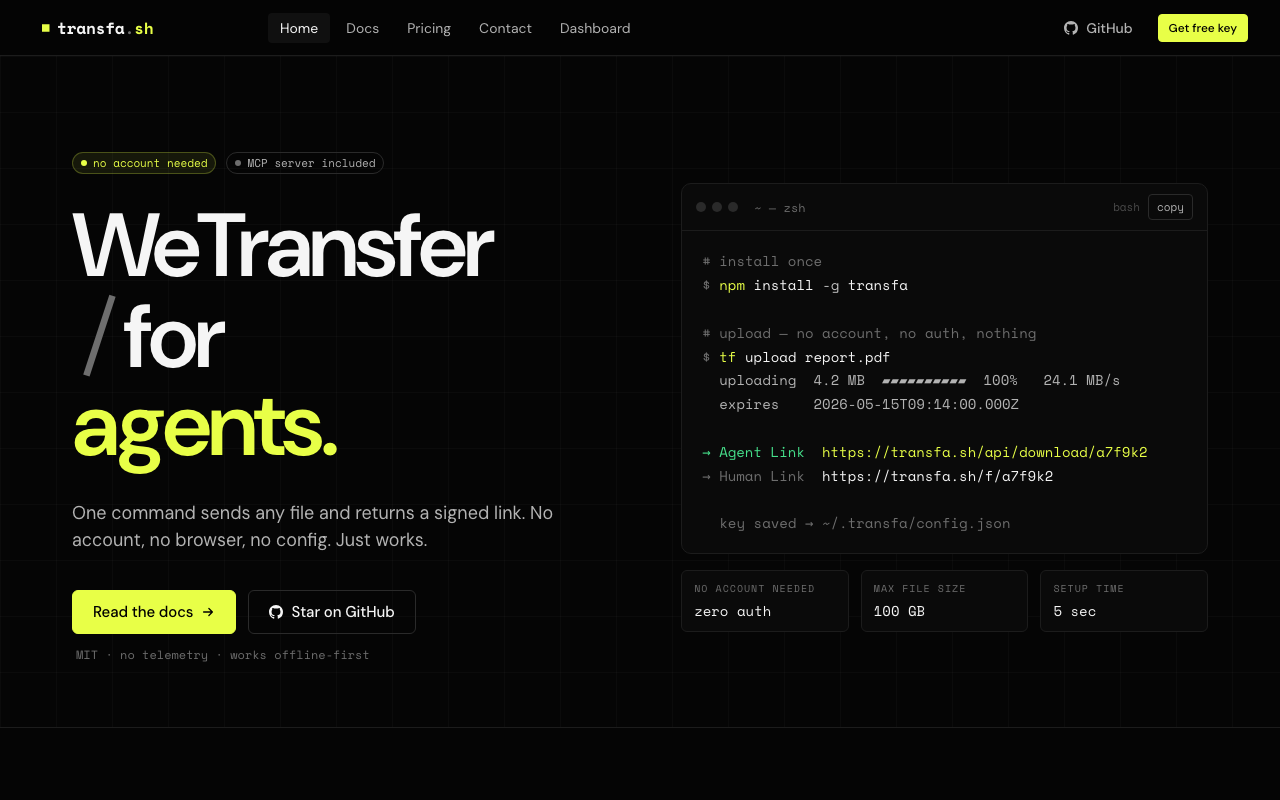Click the '5 sec' setup time card
Image resolution: width=1280 pixels, height=800 pixels.
(1124, 601)
